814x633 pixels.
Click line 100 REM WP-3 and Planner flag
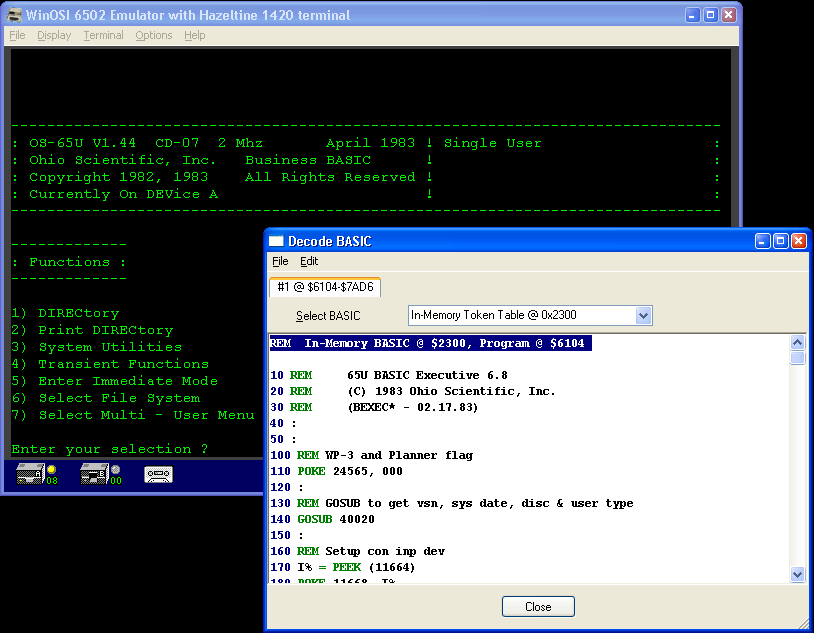372,455
